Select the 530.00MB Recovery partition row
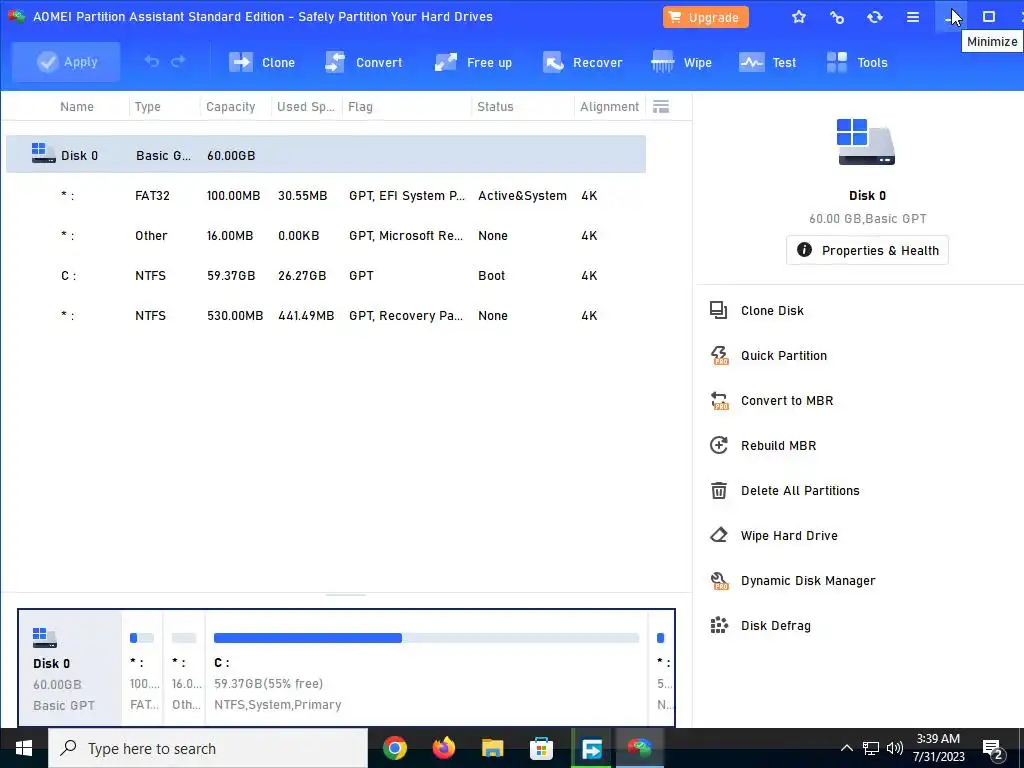 click(326, 315)
